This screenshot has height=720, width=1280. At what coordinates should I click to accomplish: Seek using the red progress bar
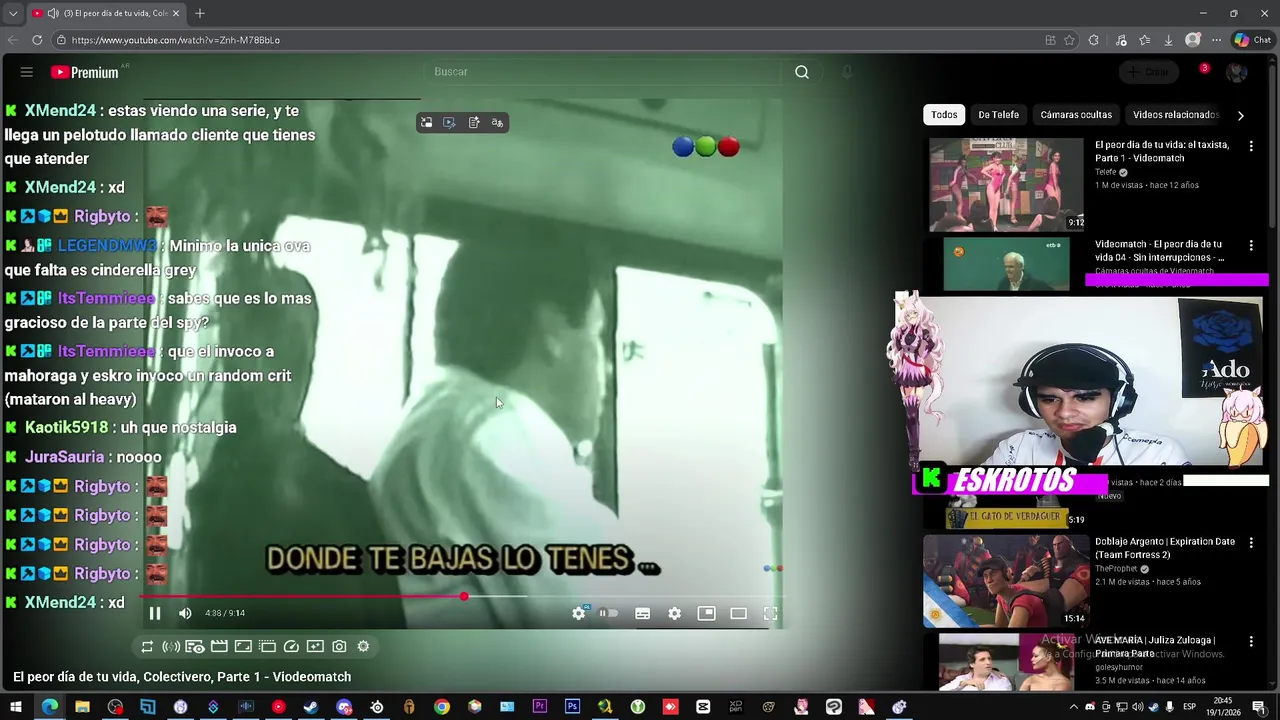pyautogui.click(x=463, y=597)
